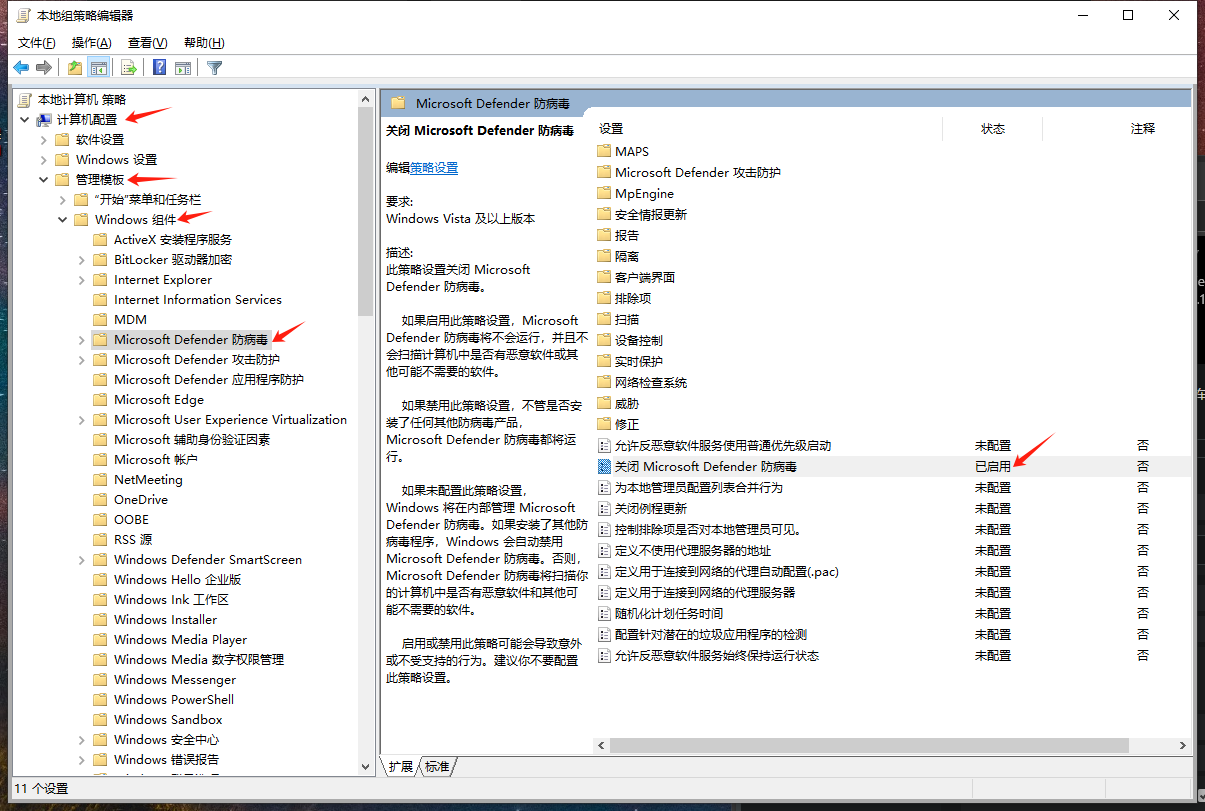The width and height of the screenshot is (1205, 811).
Task: Select Microsoft Edge in the tree
Action: pyautogui.click(x=159, y=399)
